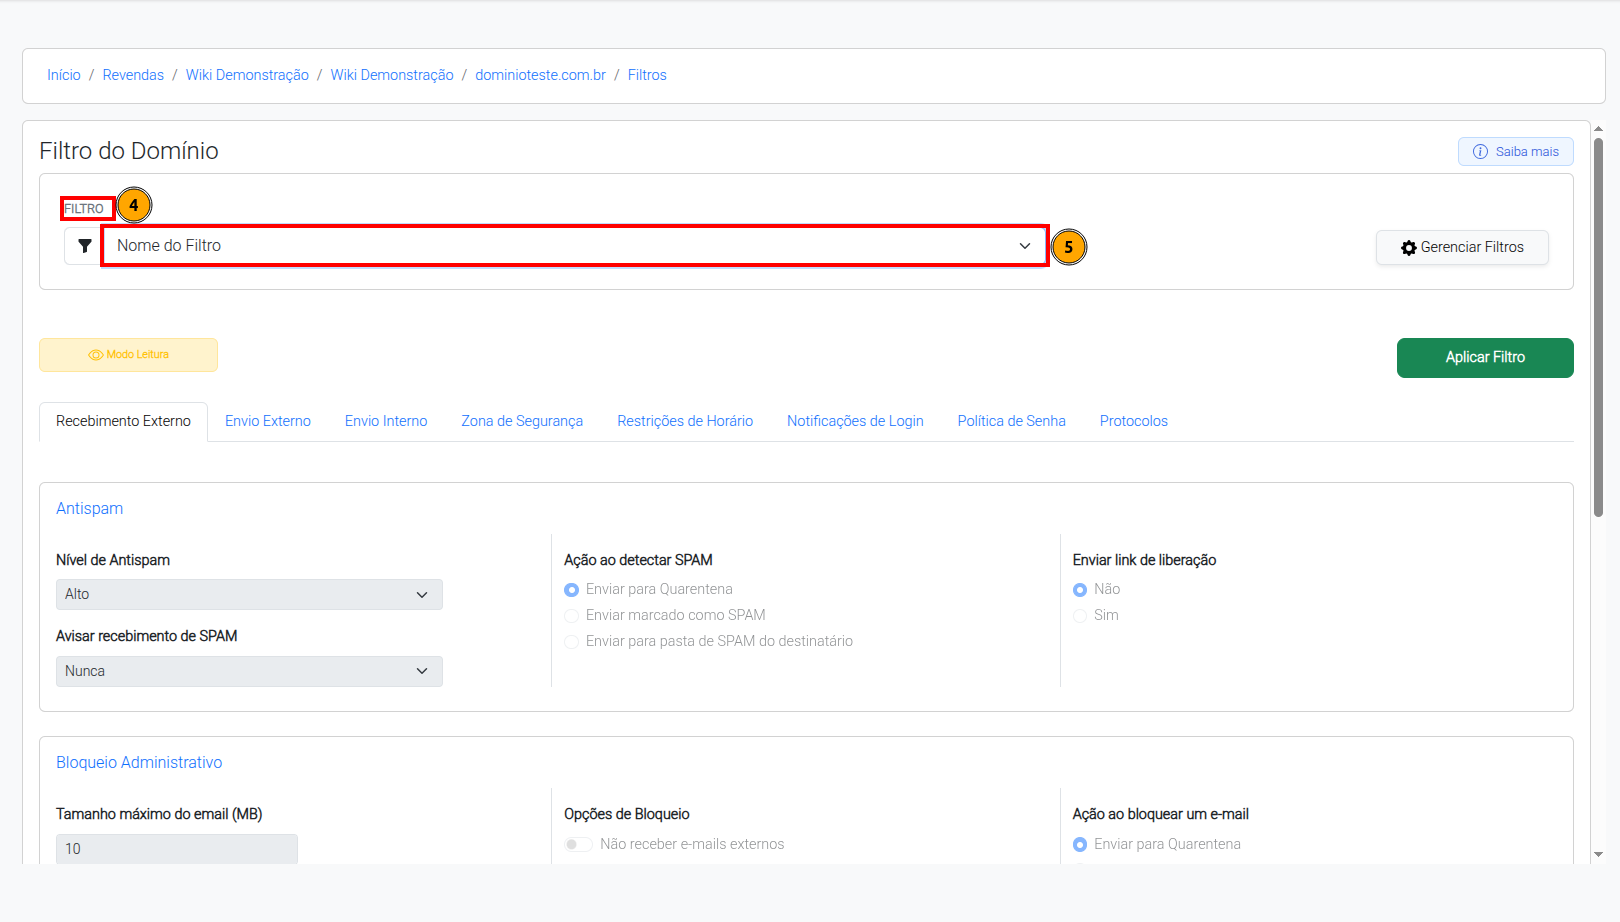Click the Antispam section heading
The height and width of the screenshot is (922, 1620).
90,508
